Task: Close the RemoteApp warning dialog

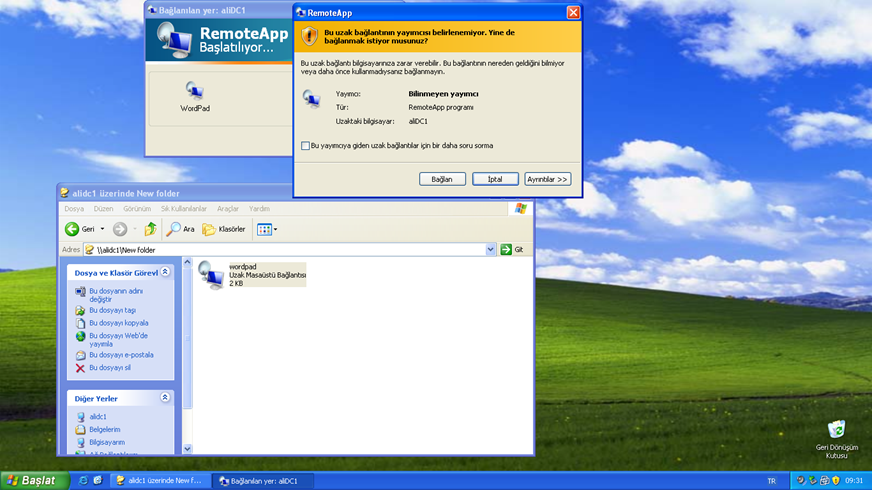Action: (x=573, y=12)
